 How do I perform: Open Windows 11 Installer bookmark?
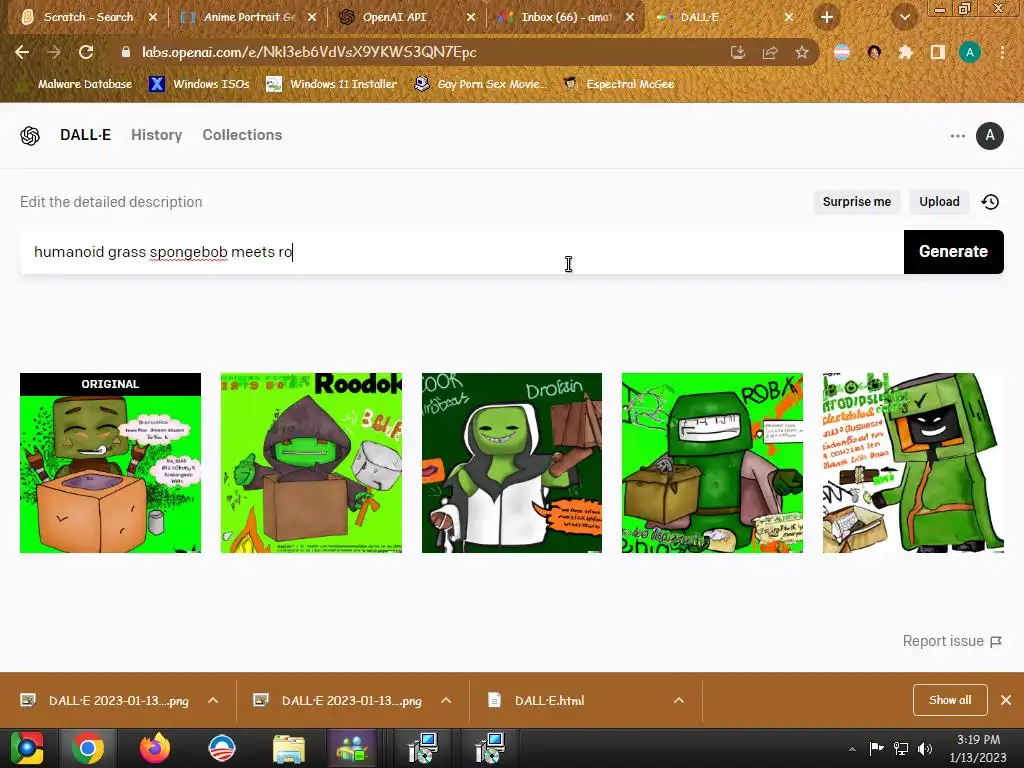click(x=332, y=84)
